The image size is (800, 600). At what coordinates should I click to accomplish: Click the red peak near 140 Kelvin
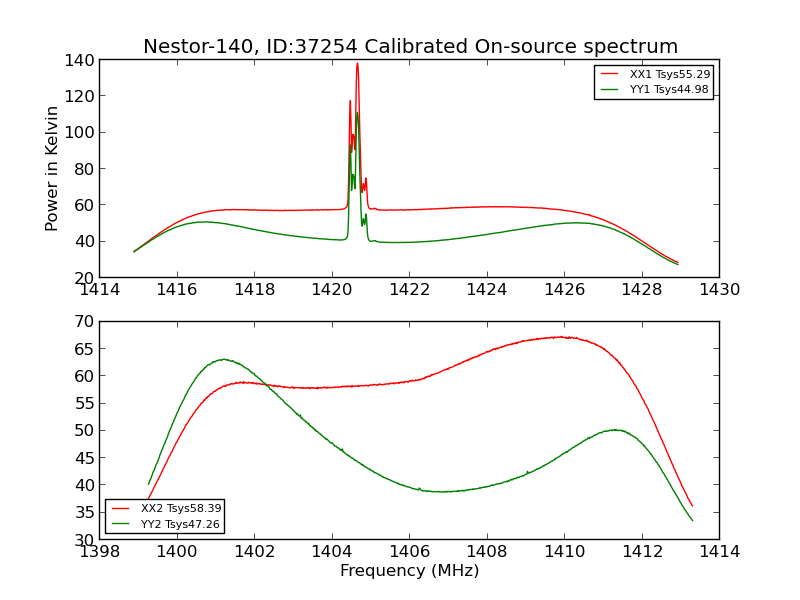(x=357, y=64)
